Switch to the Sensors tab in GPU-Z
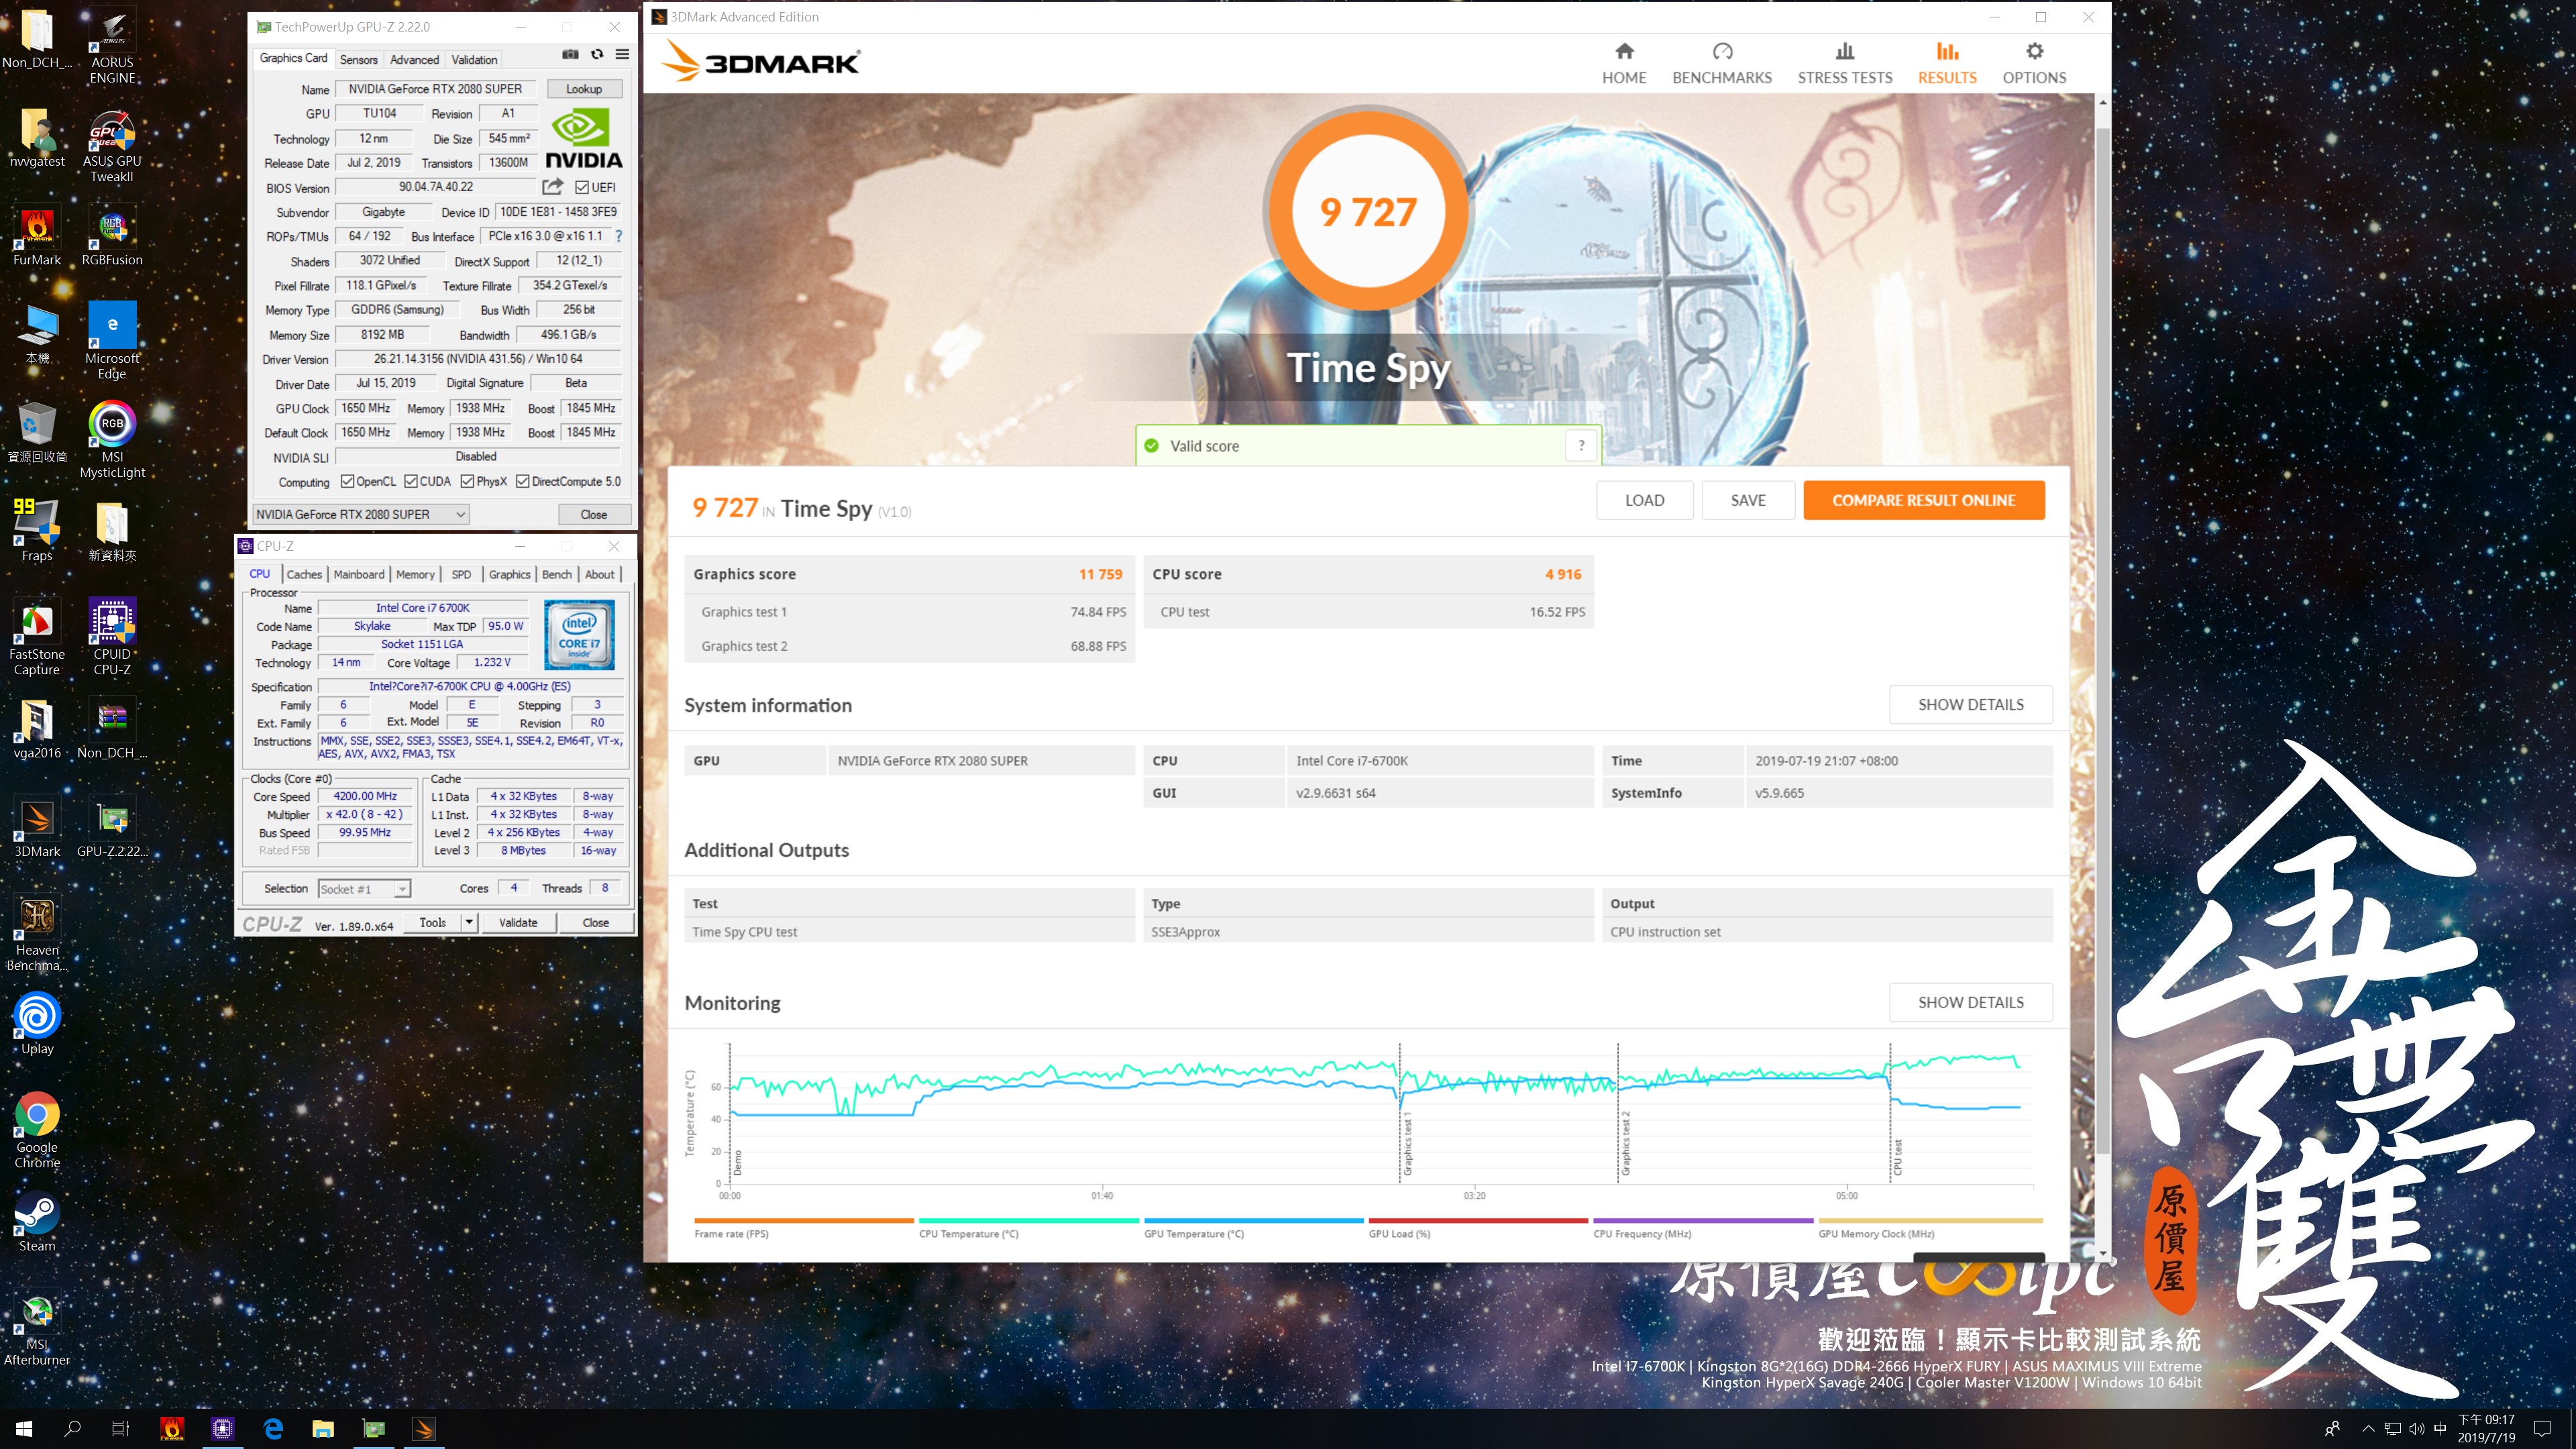Image resolution: width=2576 pixels, height=1449 pixels. [358, 59]
